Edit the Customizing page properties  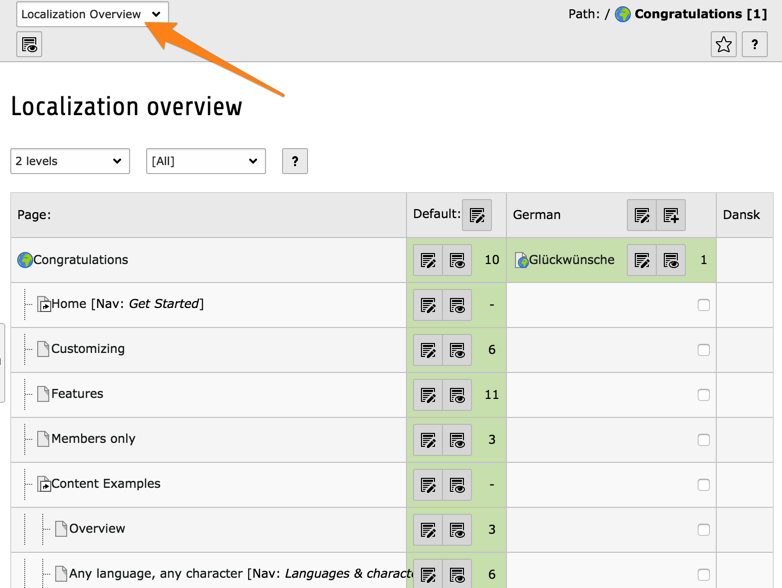(x=428, y=350)
